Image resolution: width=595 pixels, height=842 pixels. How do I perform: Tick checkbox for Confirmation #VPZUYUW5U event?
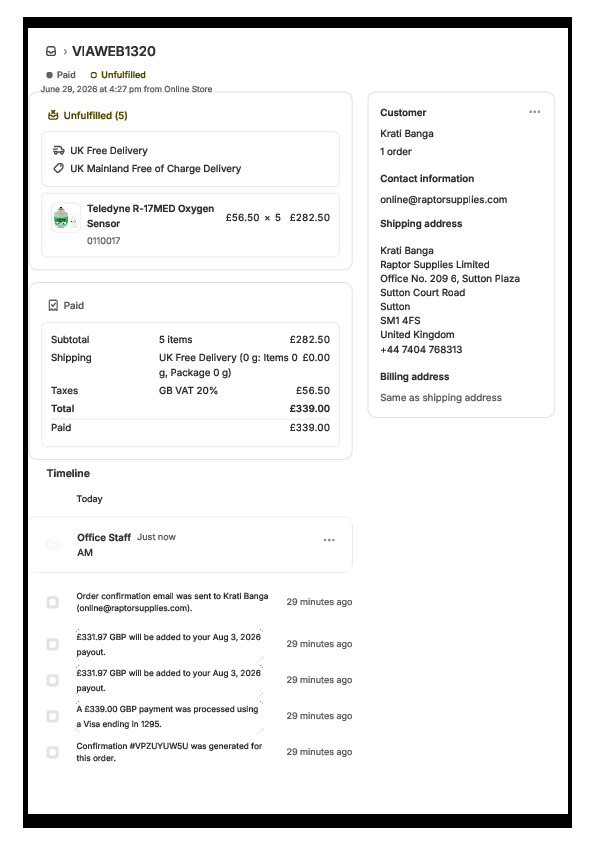pyautogui.click(x=53, y=752)
